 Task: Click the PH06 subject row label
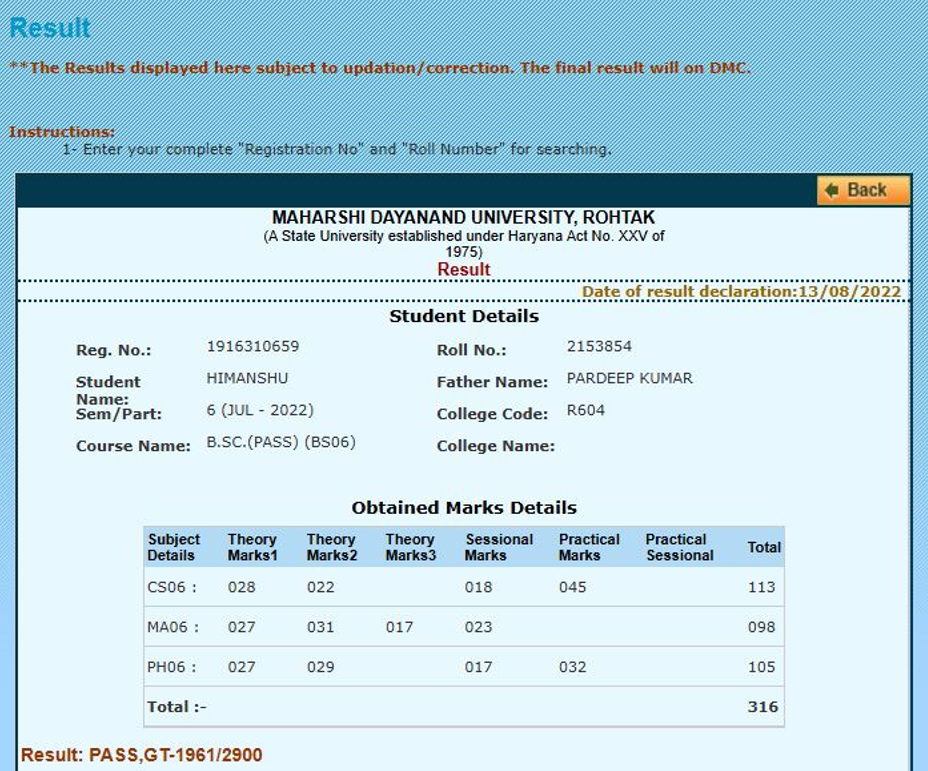[171, 667]
